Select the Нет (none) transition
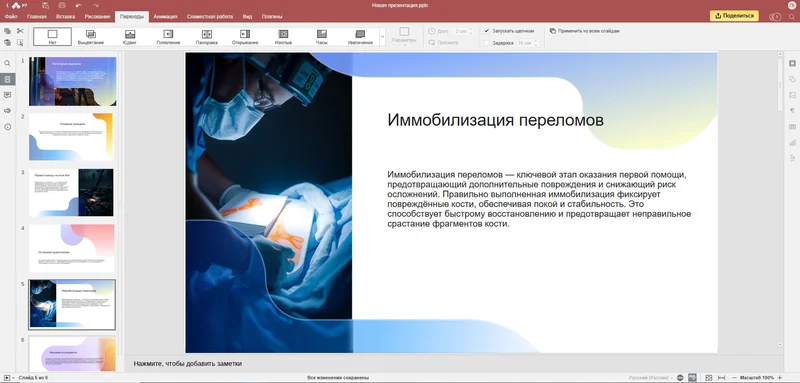Image resolution: width=800 pixels, height=383 pixels. tap(52, 37)
